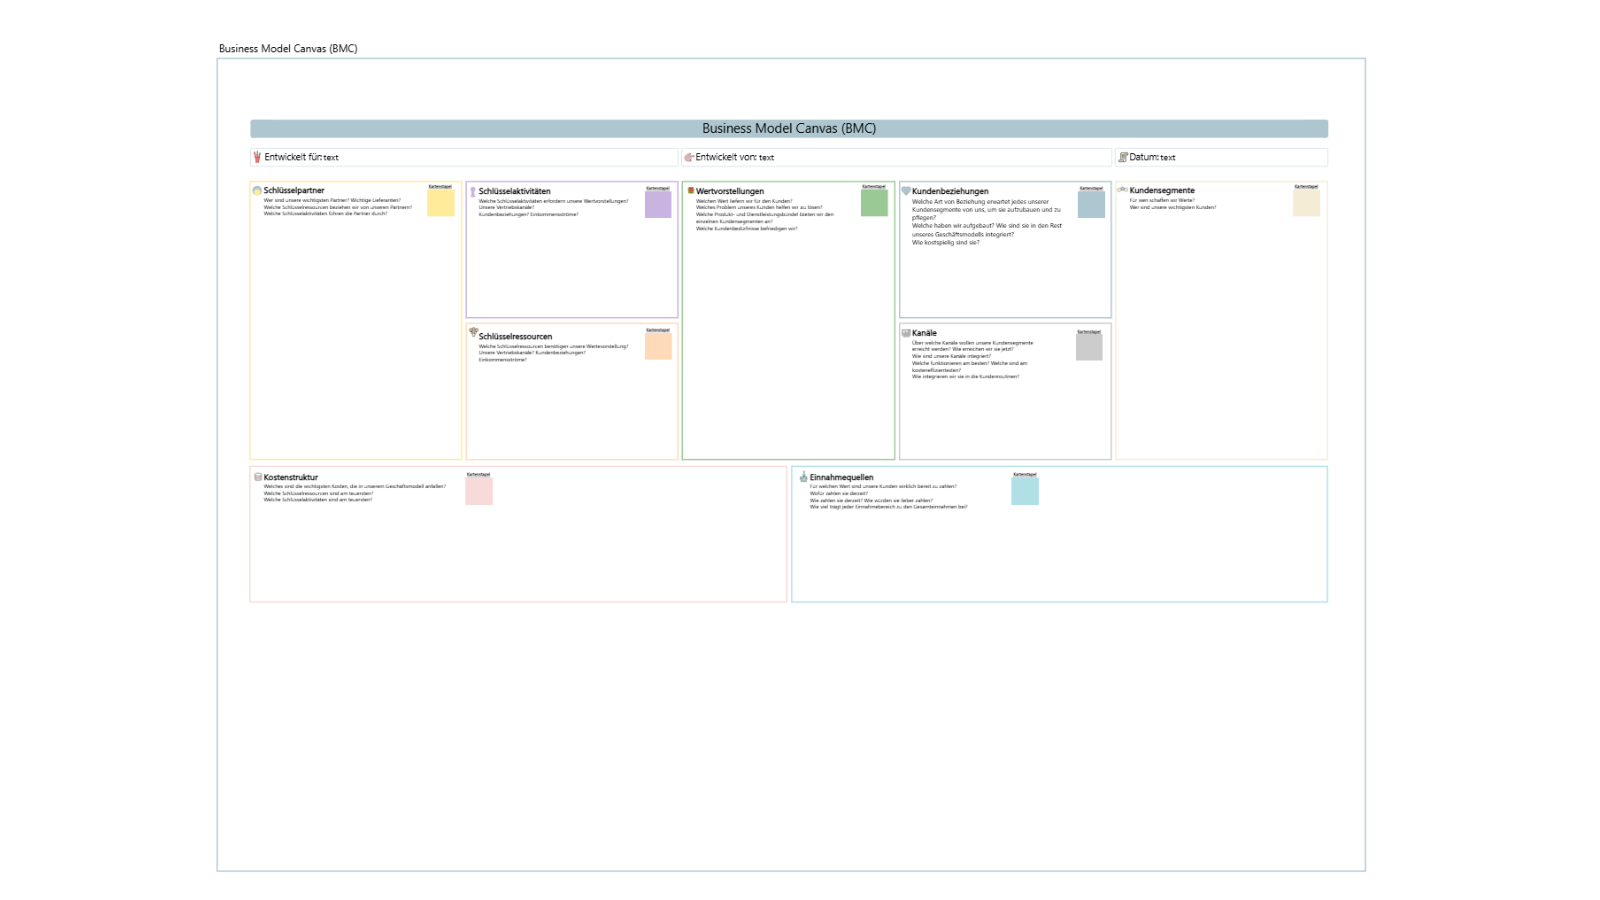
Task: Click the scroll icon beside Datum
Action: pos(1124,156)
